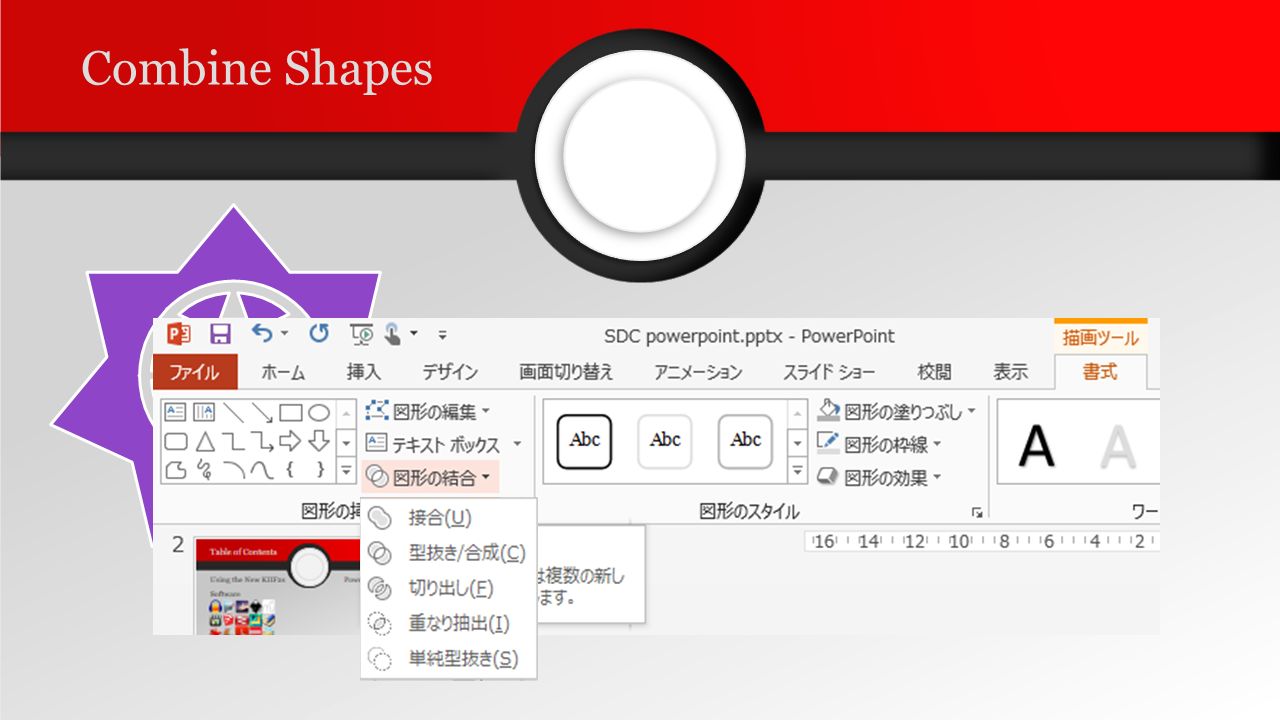Select the straight line shape
This screenshot has width=1280, height=720.
point(233,412)
